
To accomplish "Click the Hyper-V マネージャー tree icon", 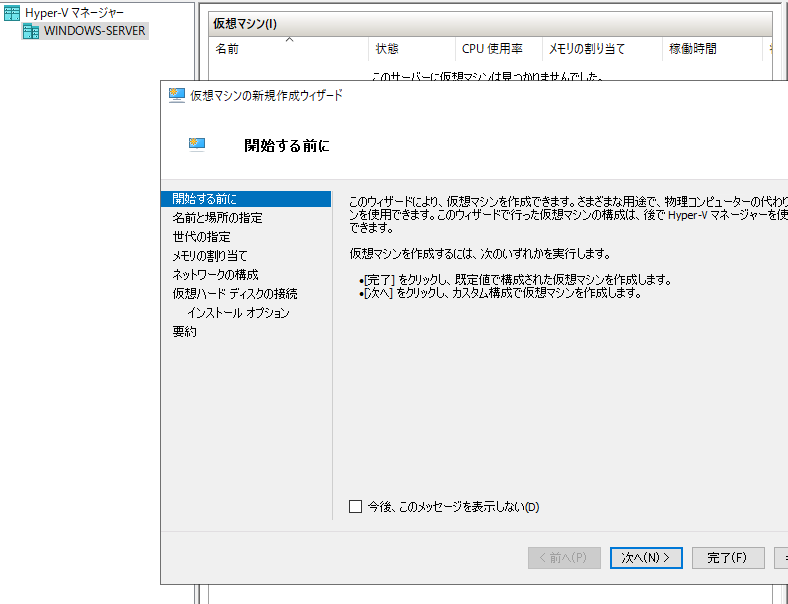I will coord(12,13).
